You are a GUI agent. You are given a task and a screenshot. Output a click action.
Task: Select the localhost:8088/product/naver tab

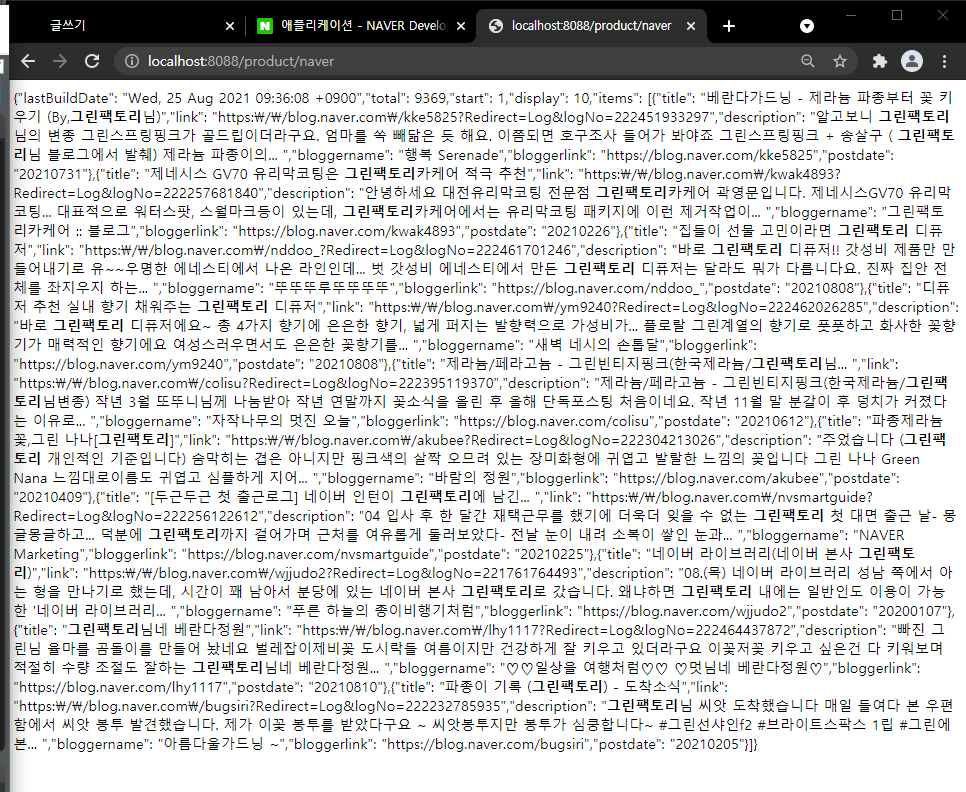591,26
